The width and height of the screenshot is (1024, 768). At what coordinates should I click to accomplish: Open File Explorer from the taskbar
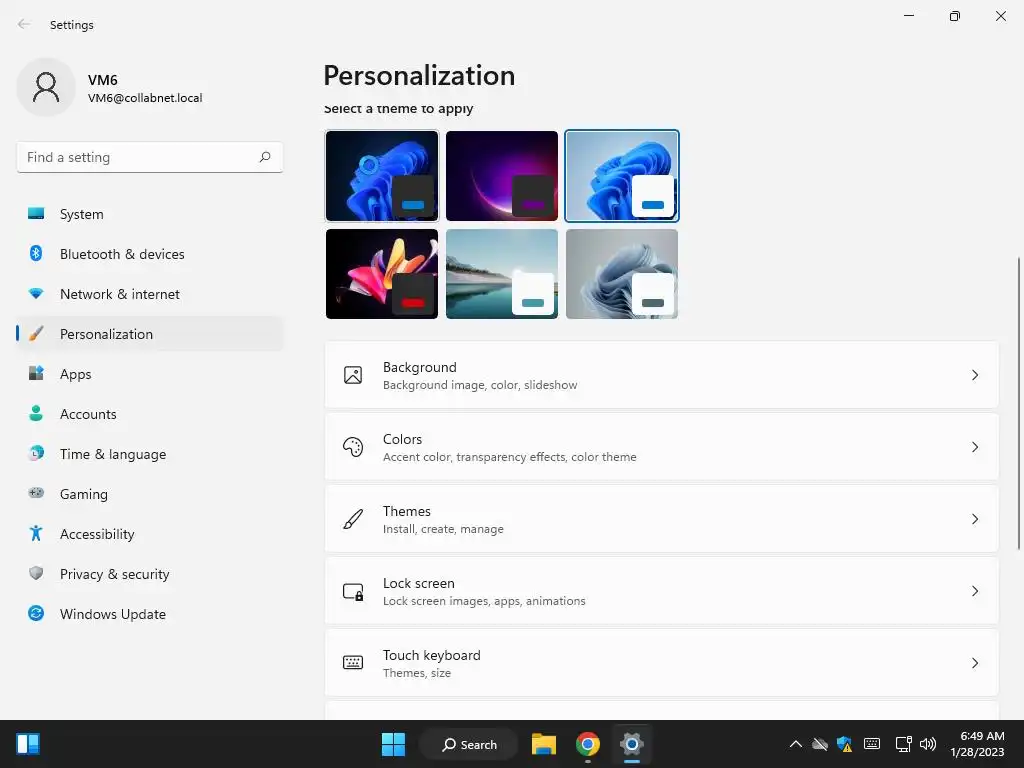coord(543,744)
